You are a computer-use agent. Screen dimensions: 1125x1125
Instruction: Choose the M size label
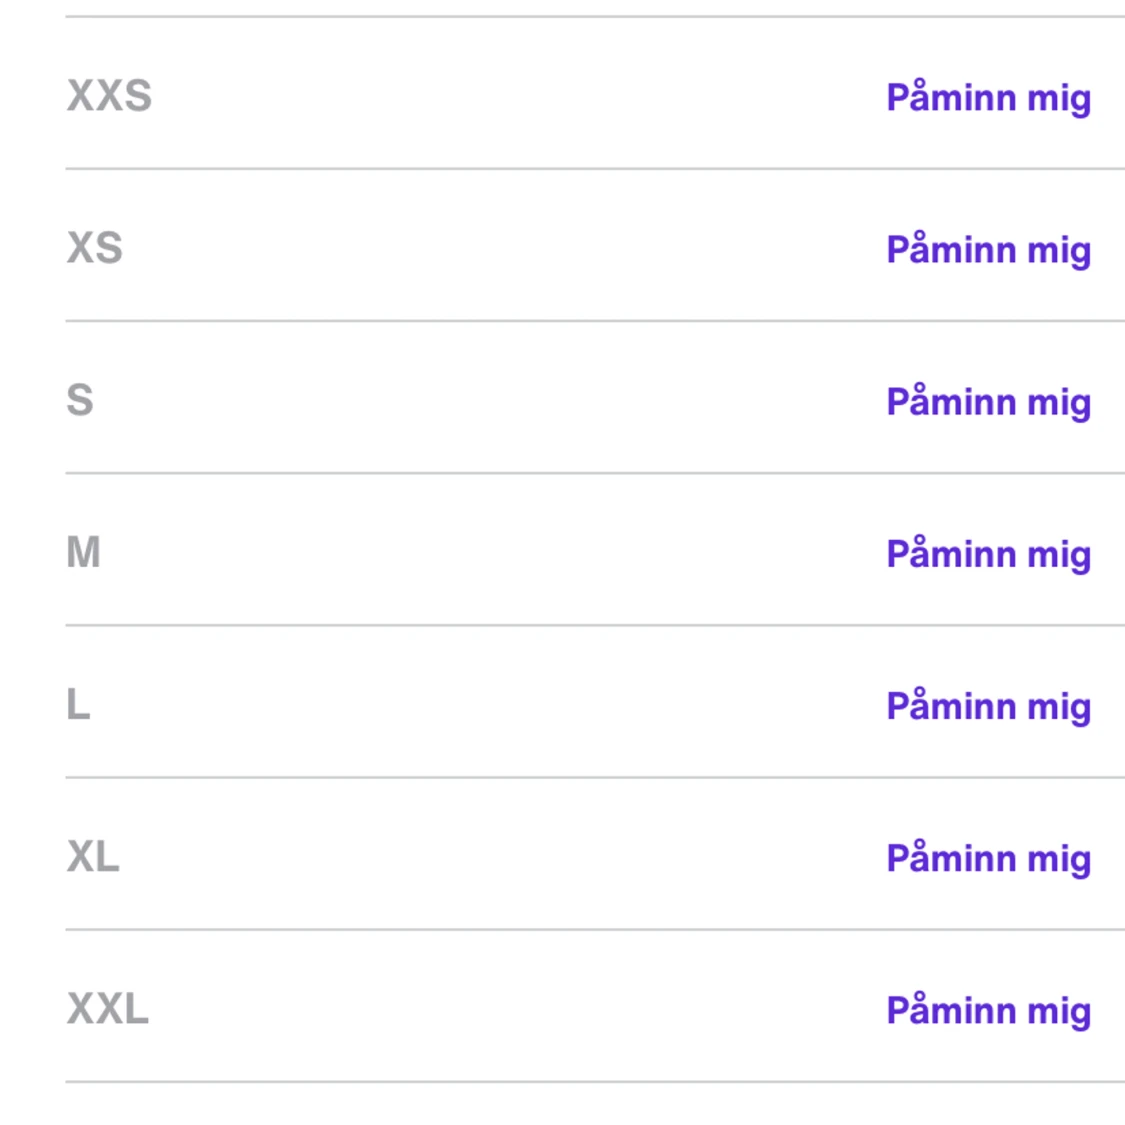point(83,552)
